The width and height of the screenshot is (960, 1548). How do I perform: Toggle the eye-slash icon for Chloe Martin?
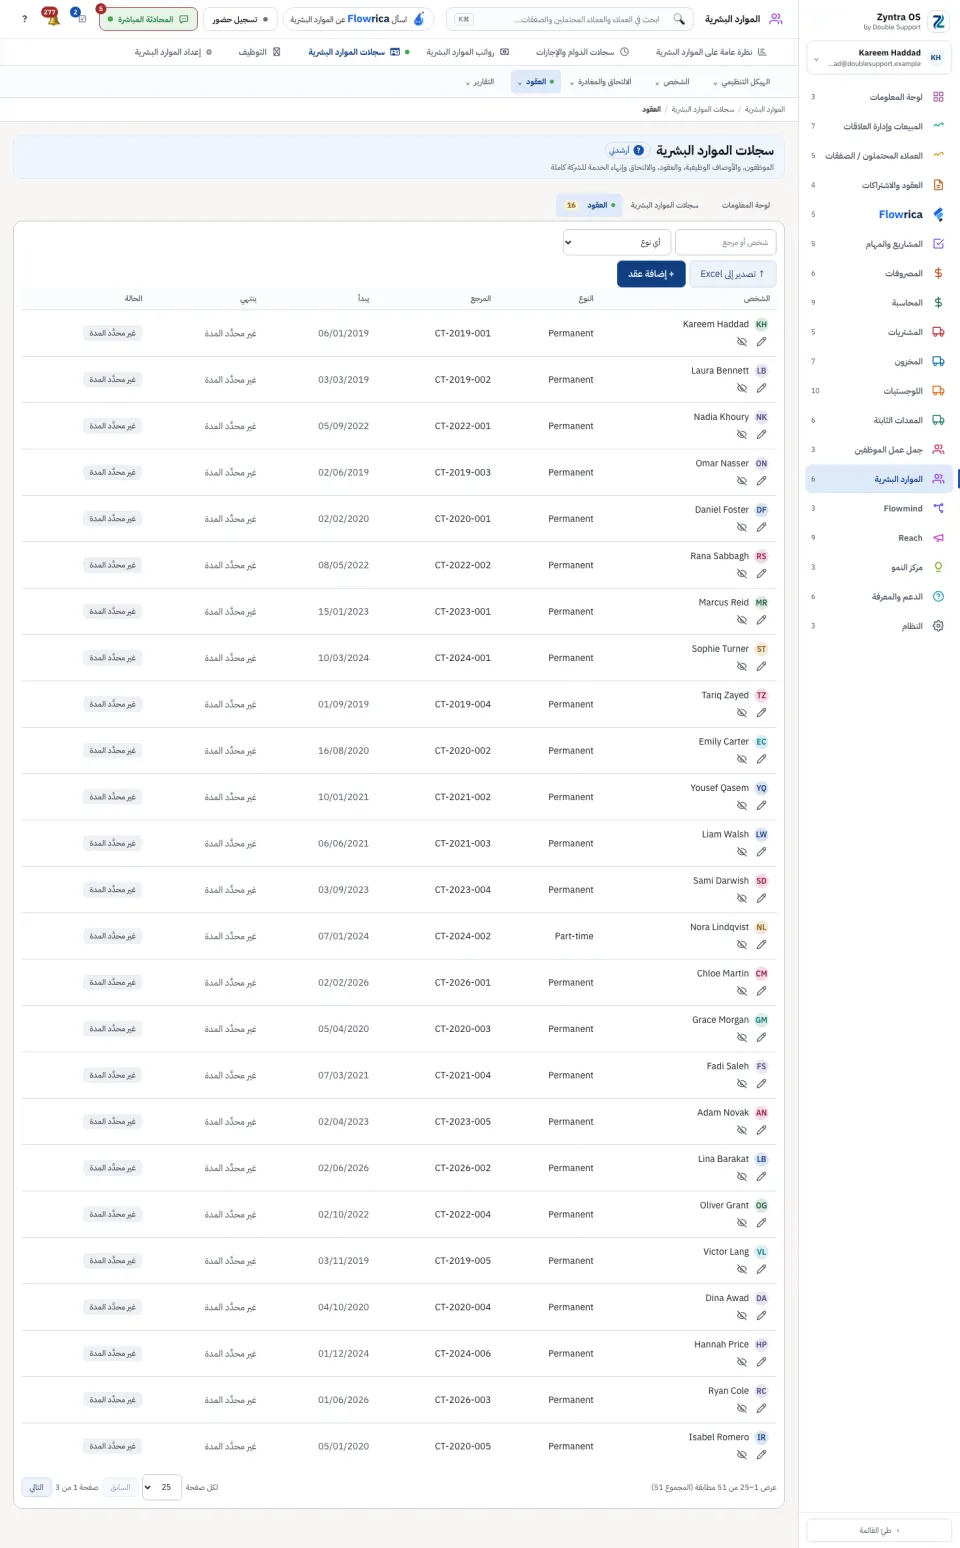pyautogui.click(x=742, y=991)
